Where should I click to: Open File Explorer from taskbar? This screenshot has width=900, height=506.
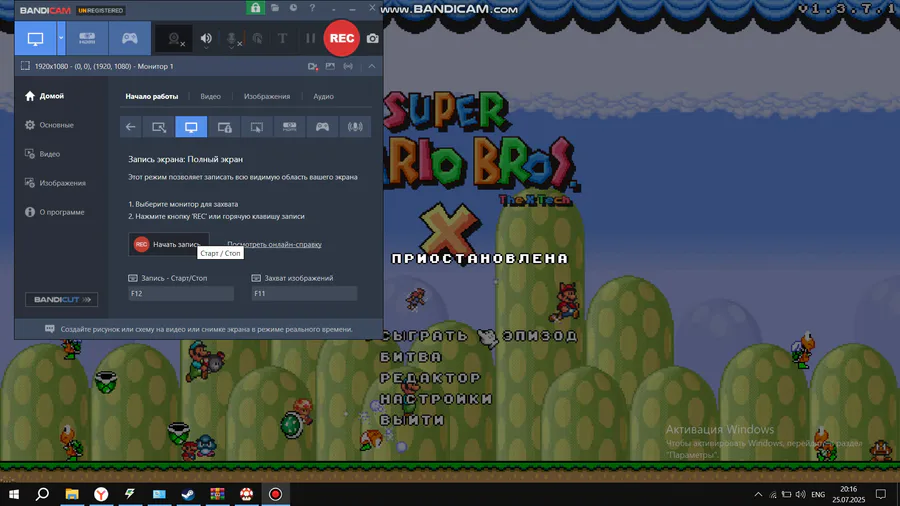[72, 494]
